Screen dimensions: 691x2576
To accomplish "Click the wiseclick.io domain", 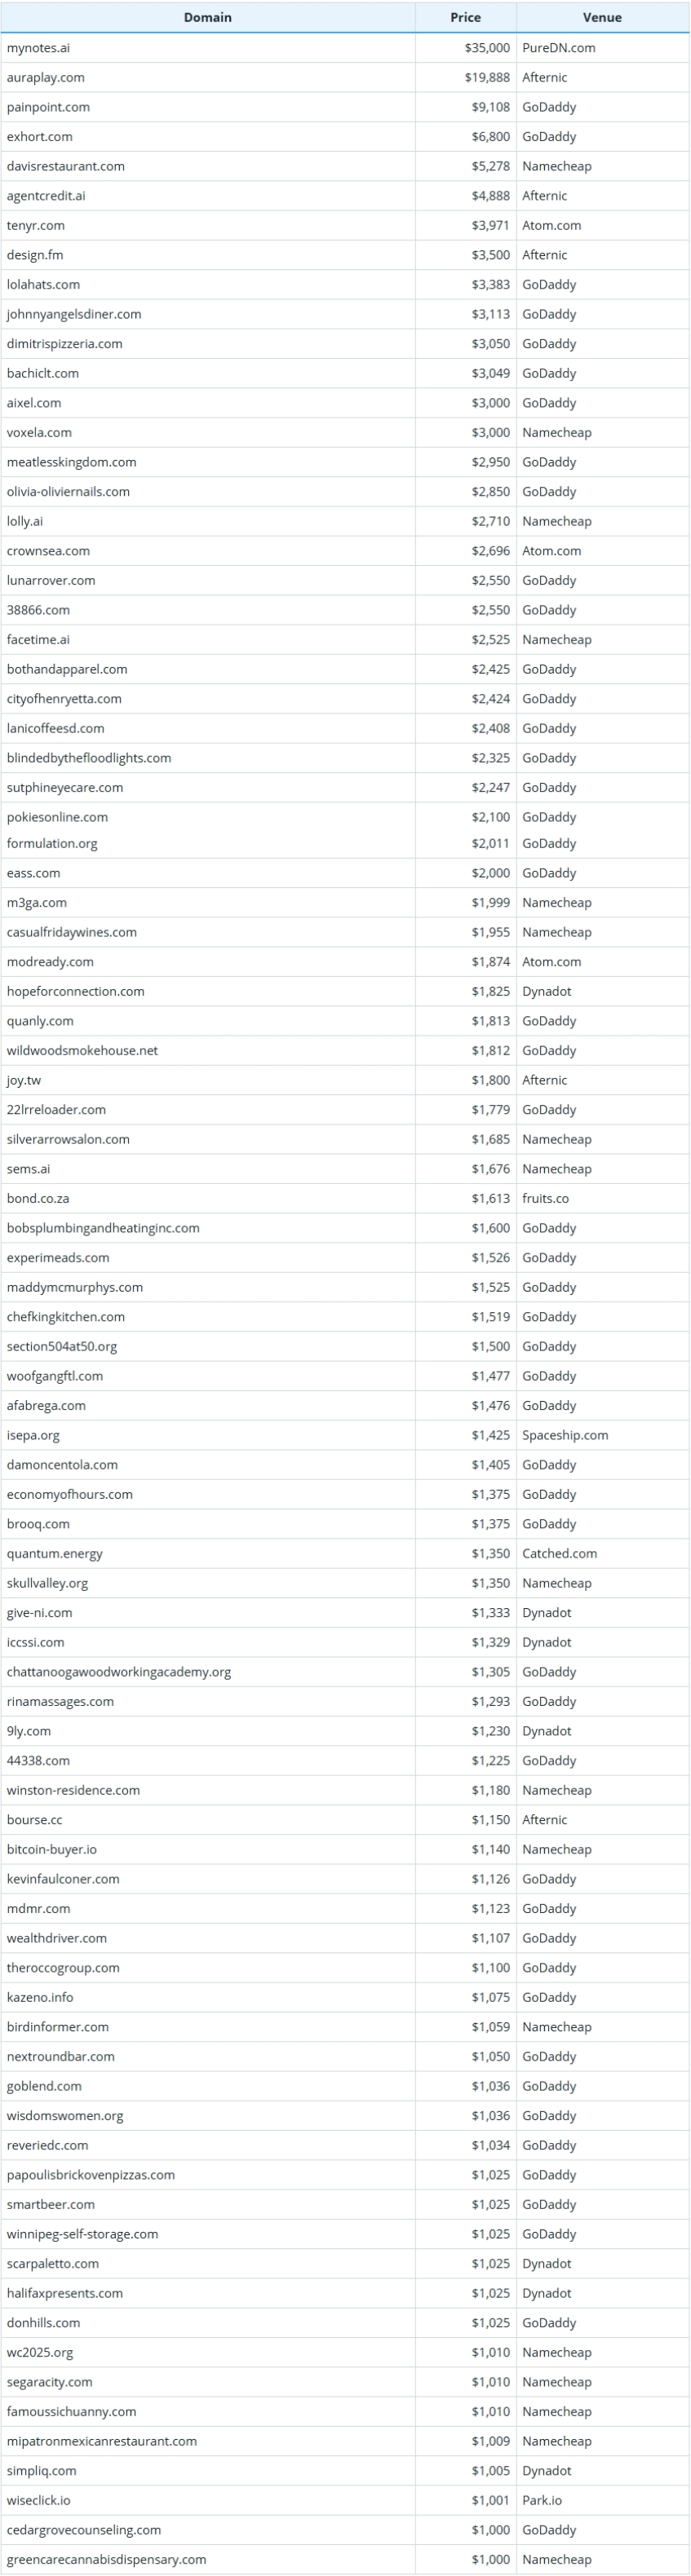I will [x=38, y=2500].
